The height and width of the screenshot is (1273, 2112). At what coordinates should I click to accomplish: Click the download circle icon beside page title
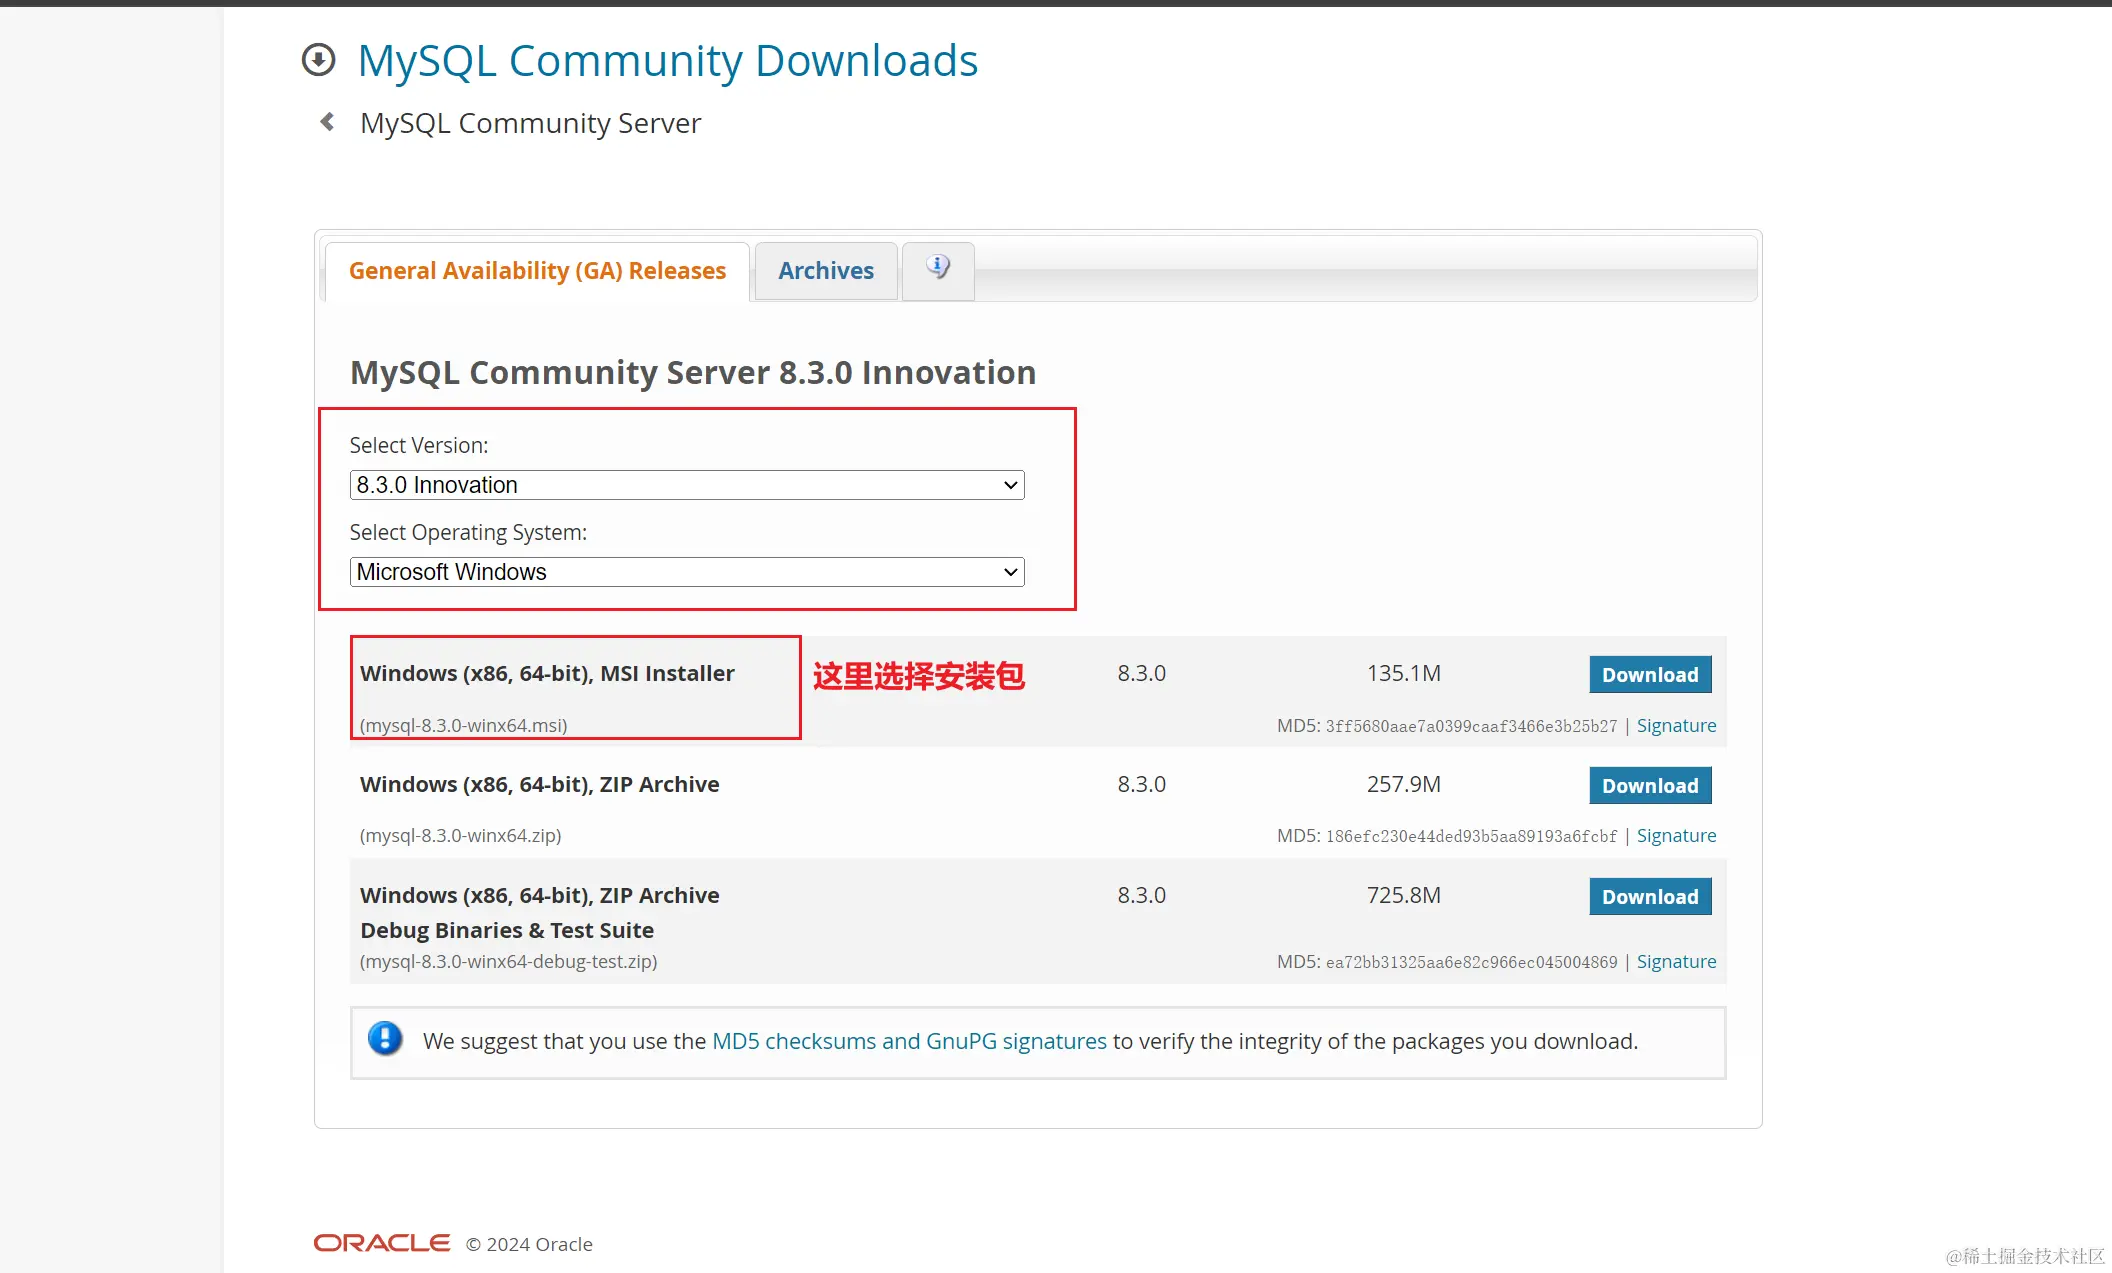pyautogui.click(x=318, y=60)
